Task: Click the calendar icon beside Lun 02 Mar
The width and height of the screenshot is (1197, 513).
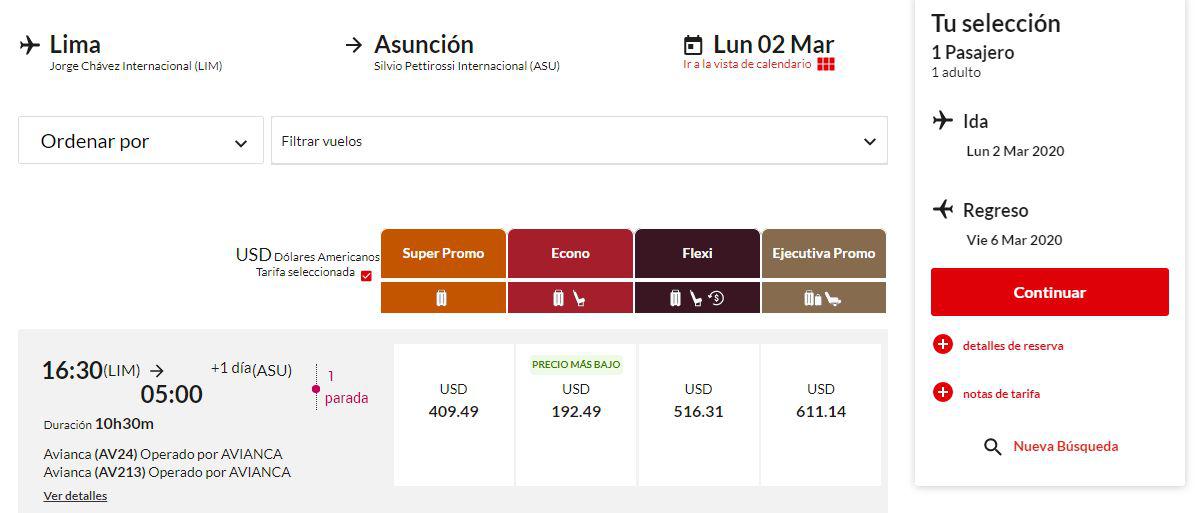Action: pos(693,45)
